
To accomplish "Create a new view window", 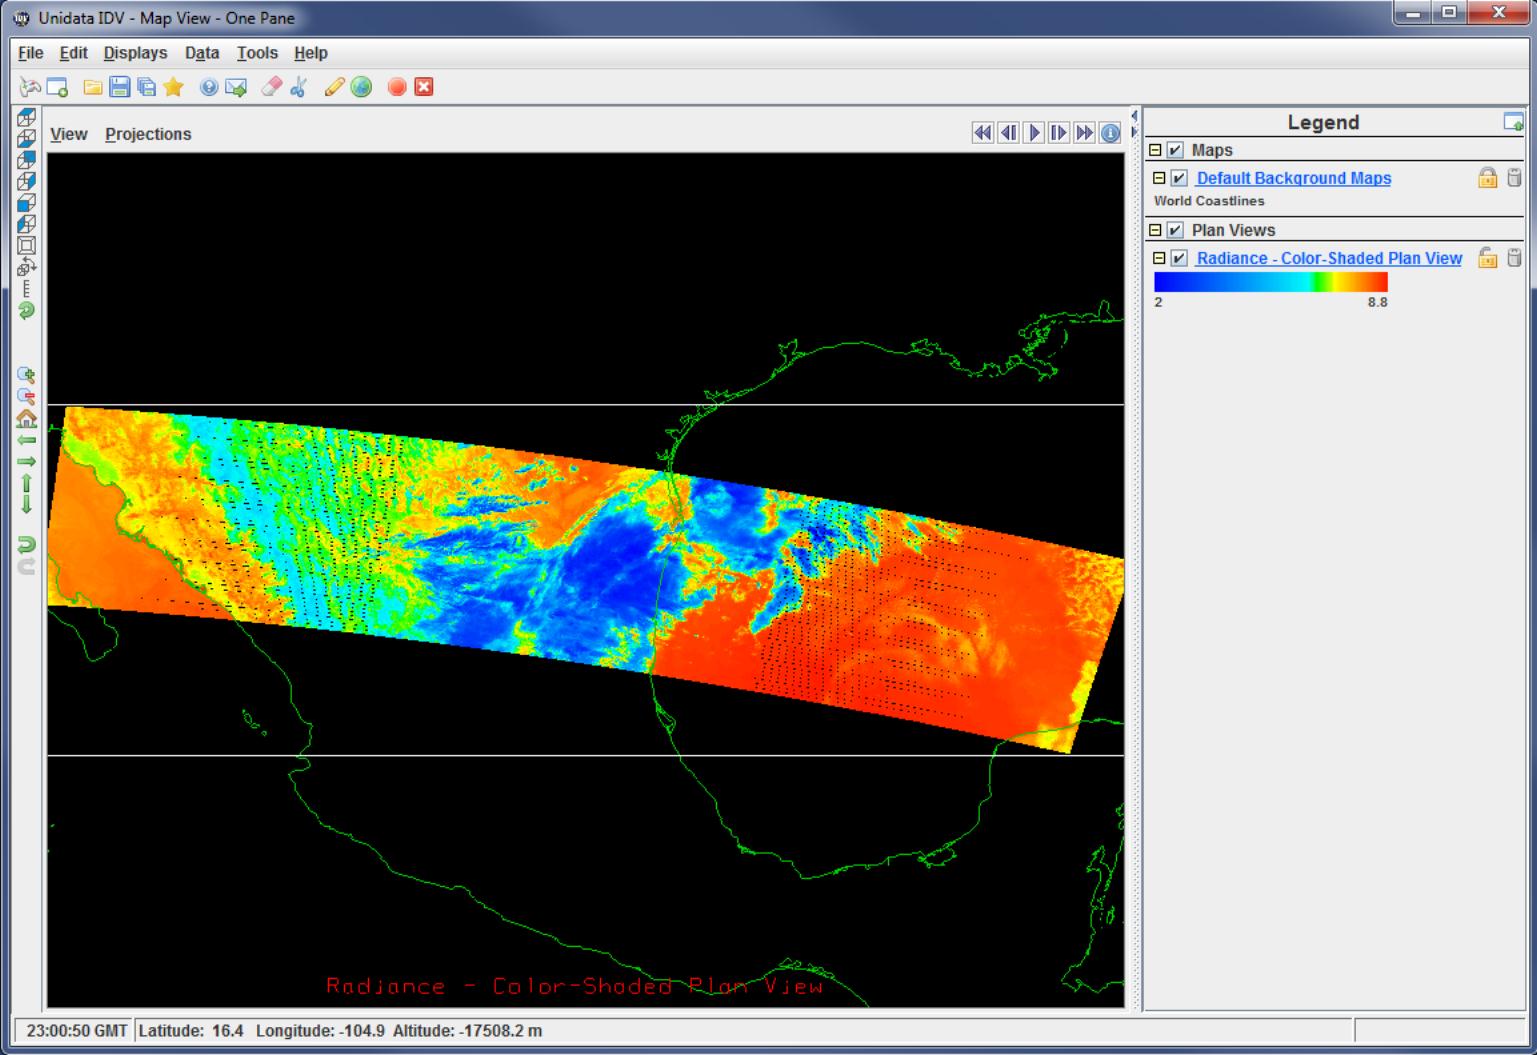I will click(58, 87).
